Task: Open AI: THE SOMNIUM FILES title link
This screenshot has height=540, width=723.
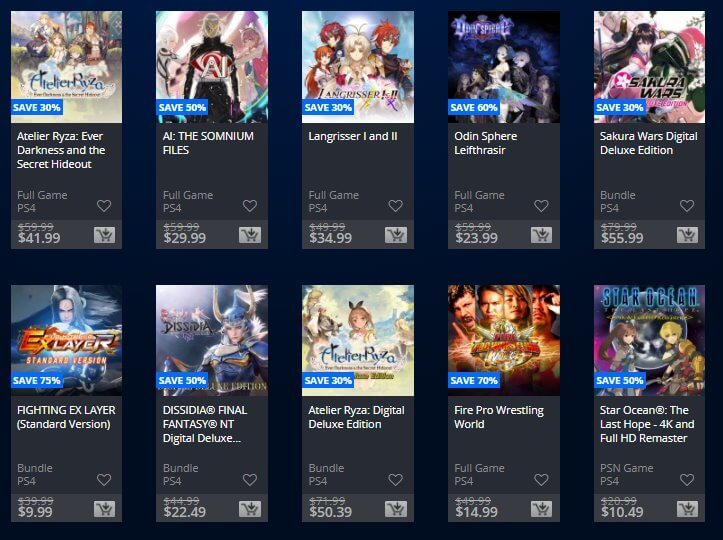Action: click(208, 143)
